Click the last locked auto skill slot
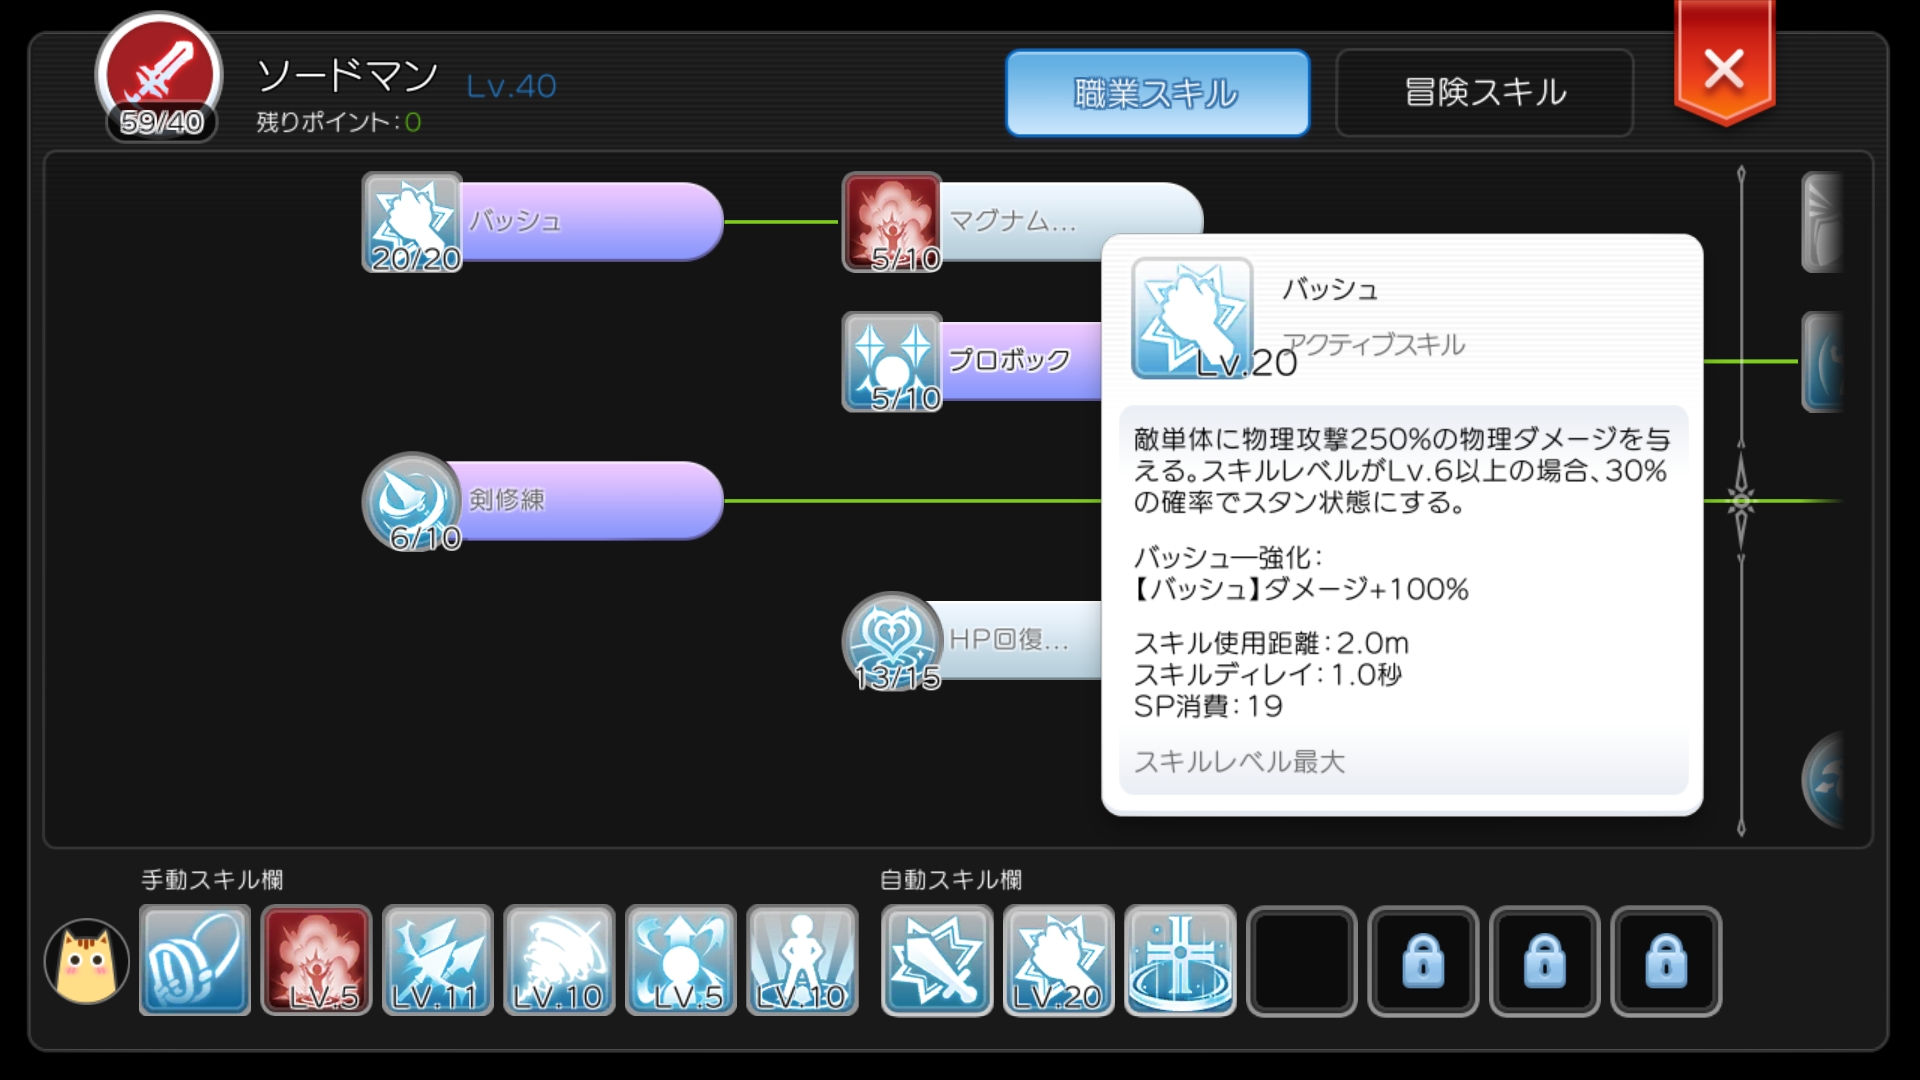The image size is (1920, 1080). [1667, 961]
